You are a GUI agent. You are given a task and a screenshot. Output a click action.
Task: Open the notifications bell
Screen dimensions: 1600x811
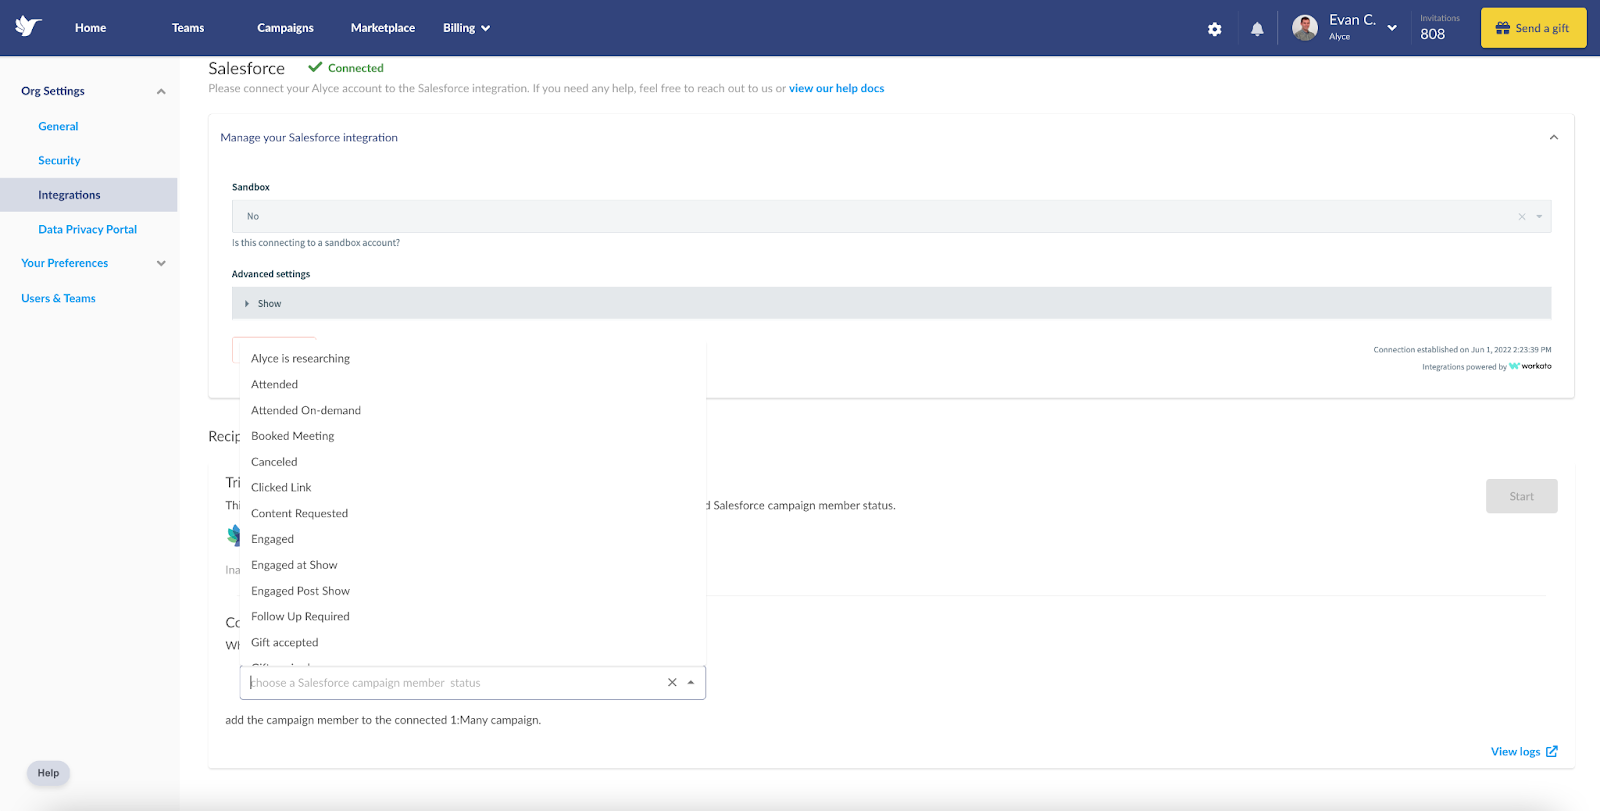[1257, 29]
